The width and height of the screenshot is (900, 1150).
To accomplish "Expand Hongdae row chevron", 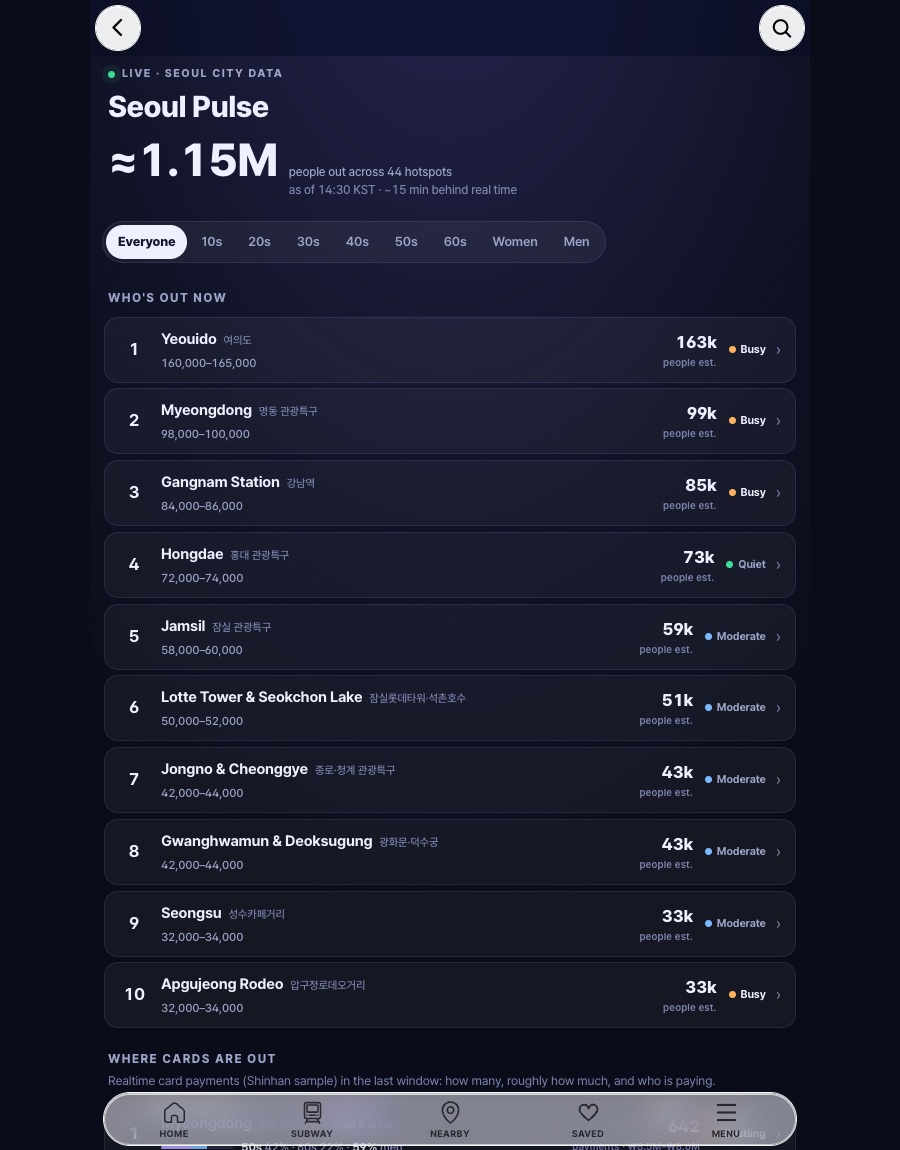I will [778, 565].
